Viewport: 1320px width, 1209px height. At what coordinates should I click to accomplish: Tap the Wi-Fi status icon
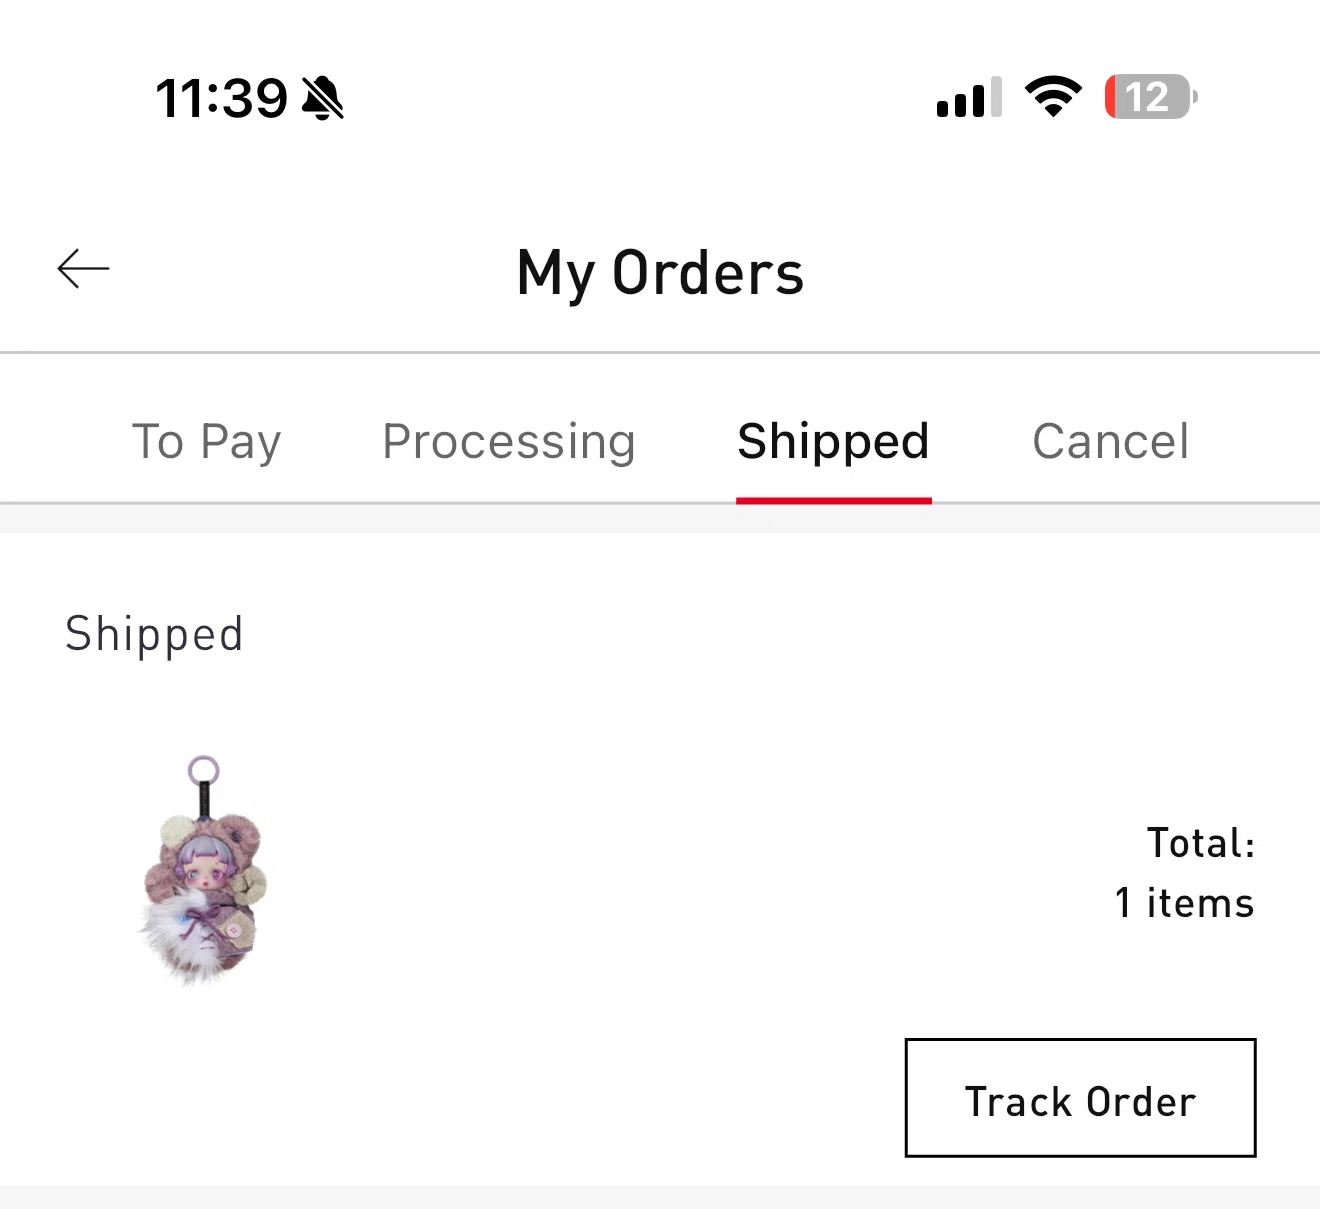(x=1053, y=97)
